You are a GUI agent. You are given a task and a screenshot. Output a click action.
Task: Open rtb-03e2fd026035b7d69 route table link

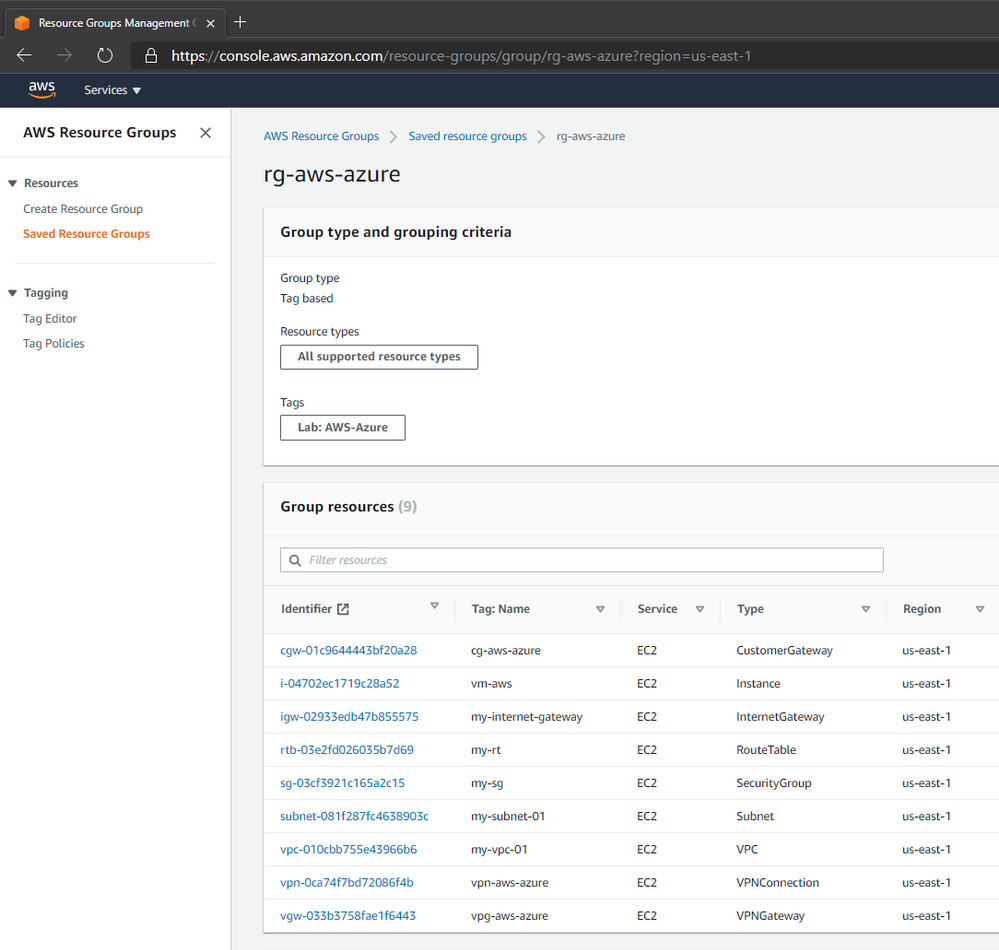click(x=347, y=750)
